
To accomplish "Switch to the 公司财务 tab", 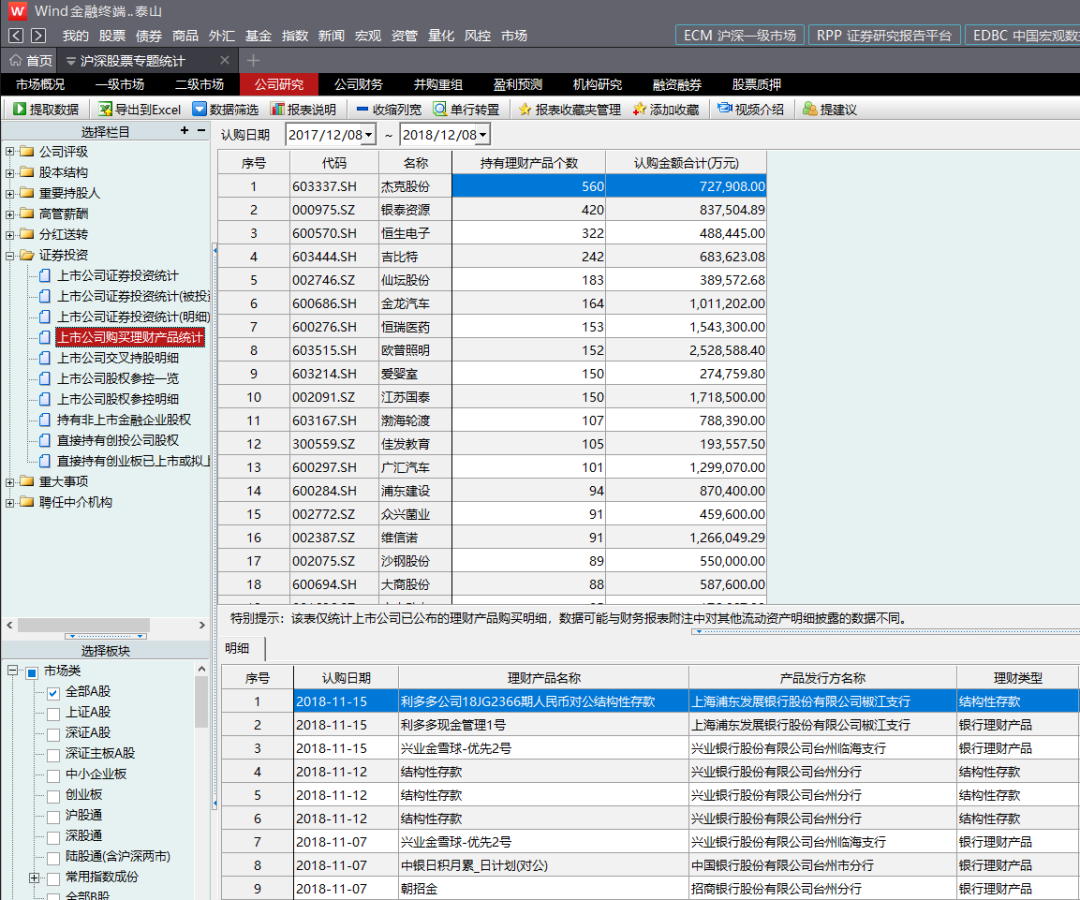I will point(358,84).
